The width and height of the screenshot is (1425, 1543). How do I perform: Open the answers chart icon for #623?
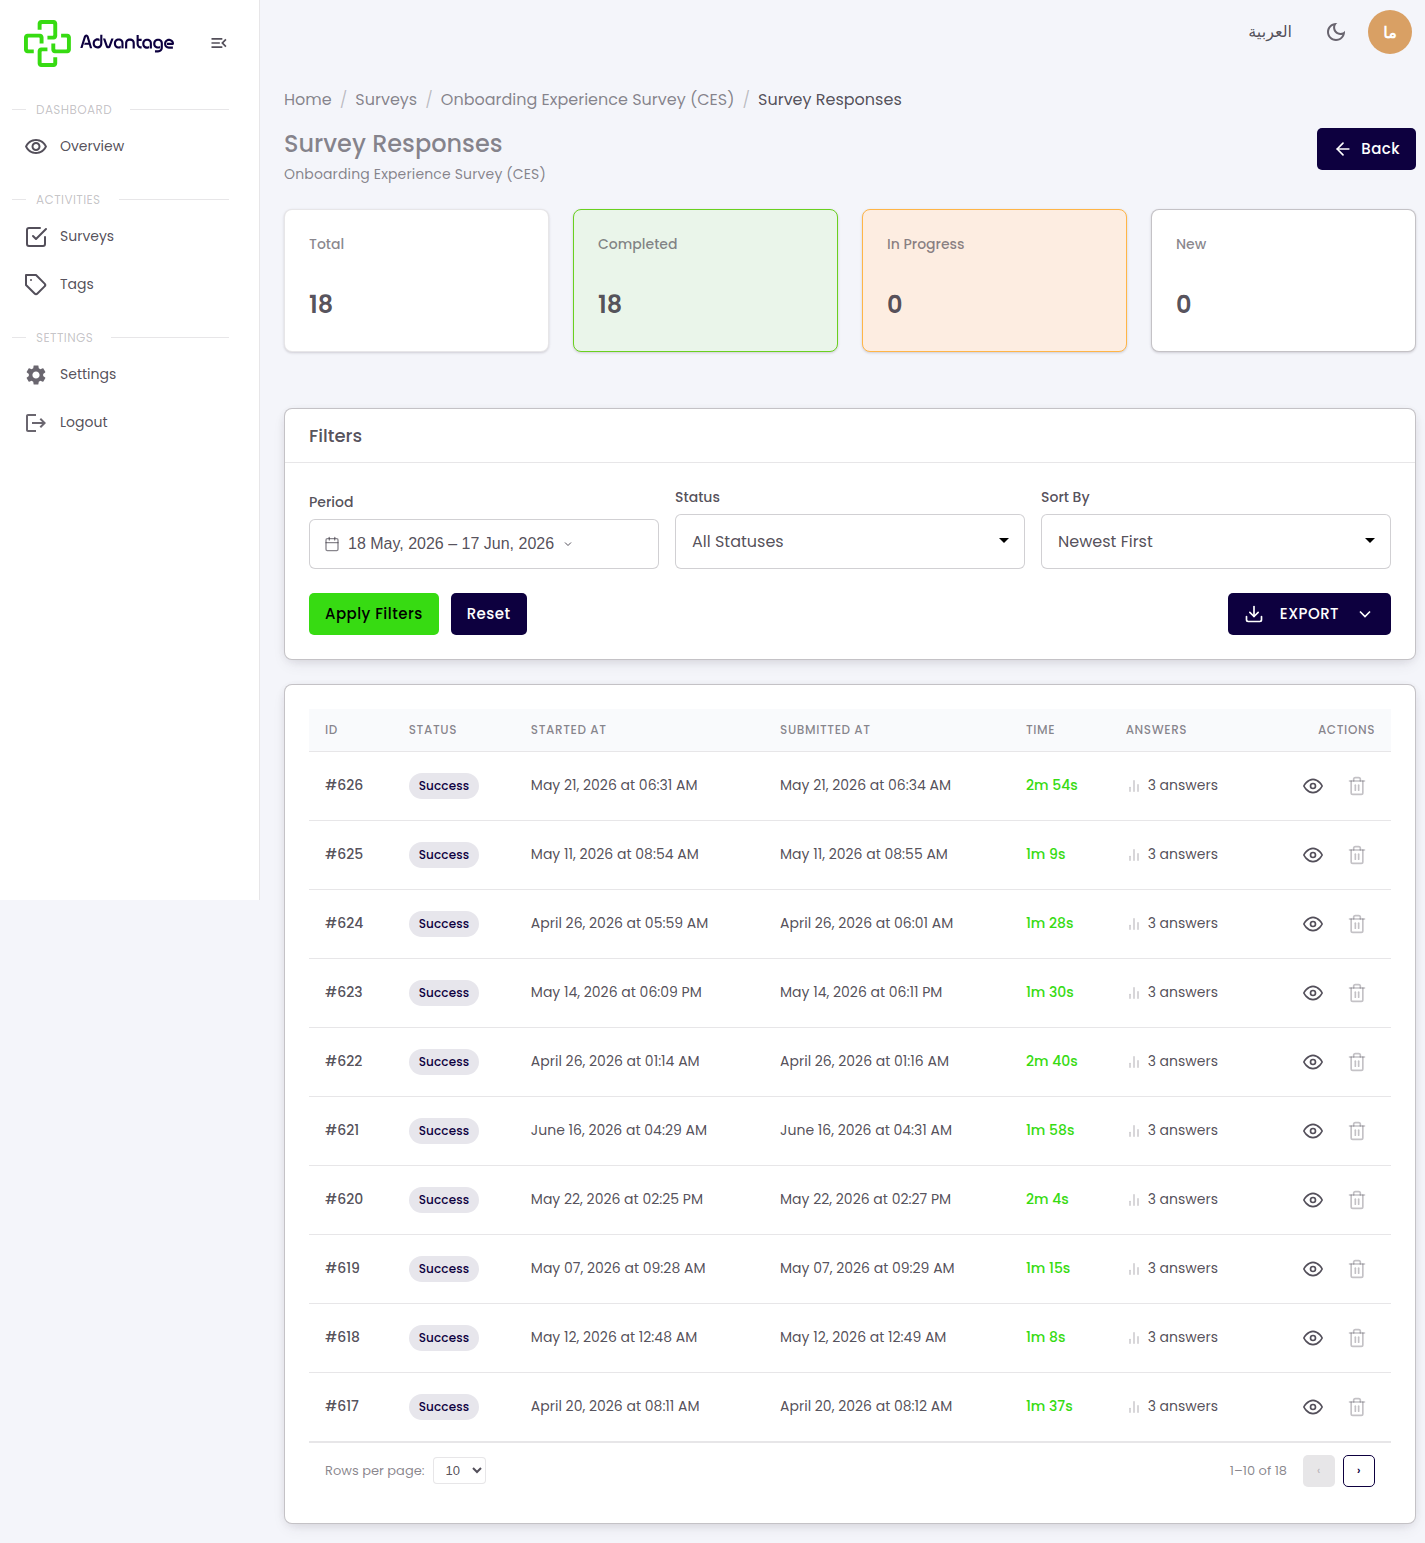(1134, 993)
